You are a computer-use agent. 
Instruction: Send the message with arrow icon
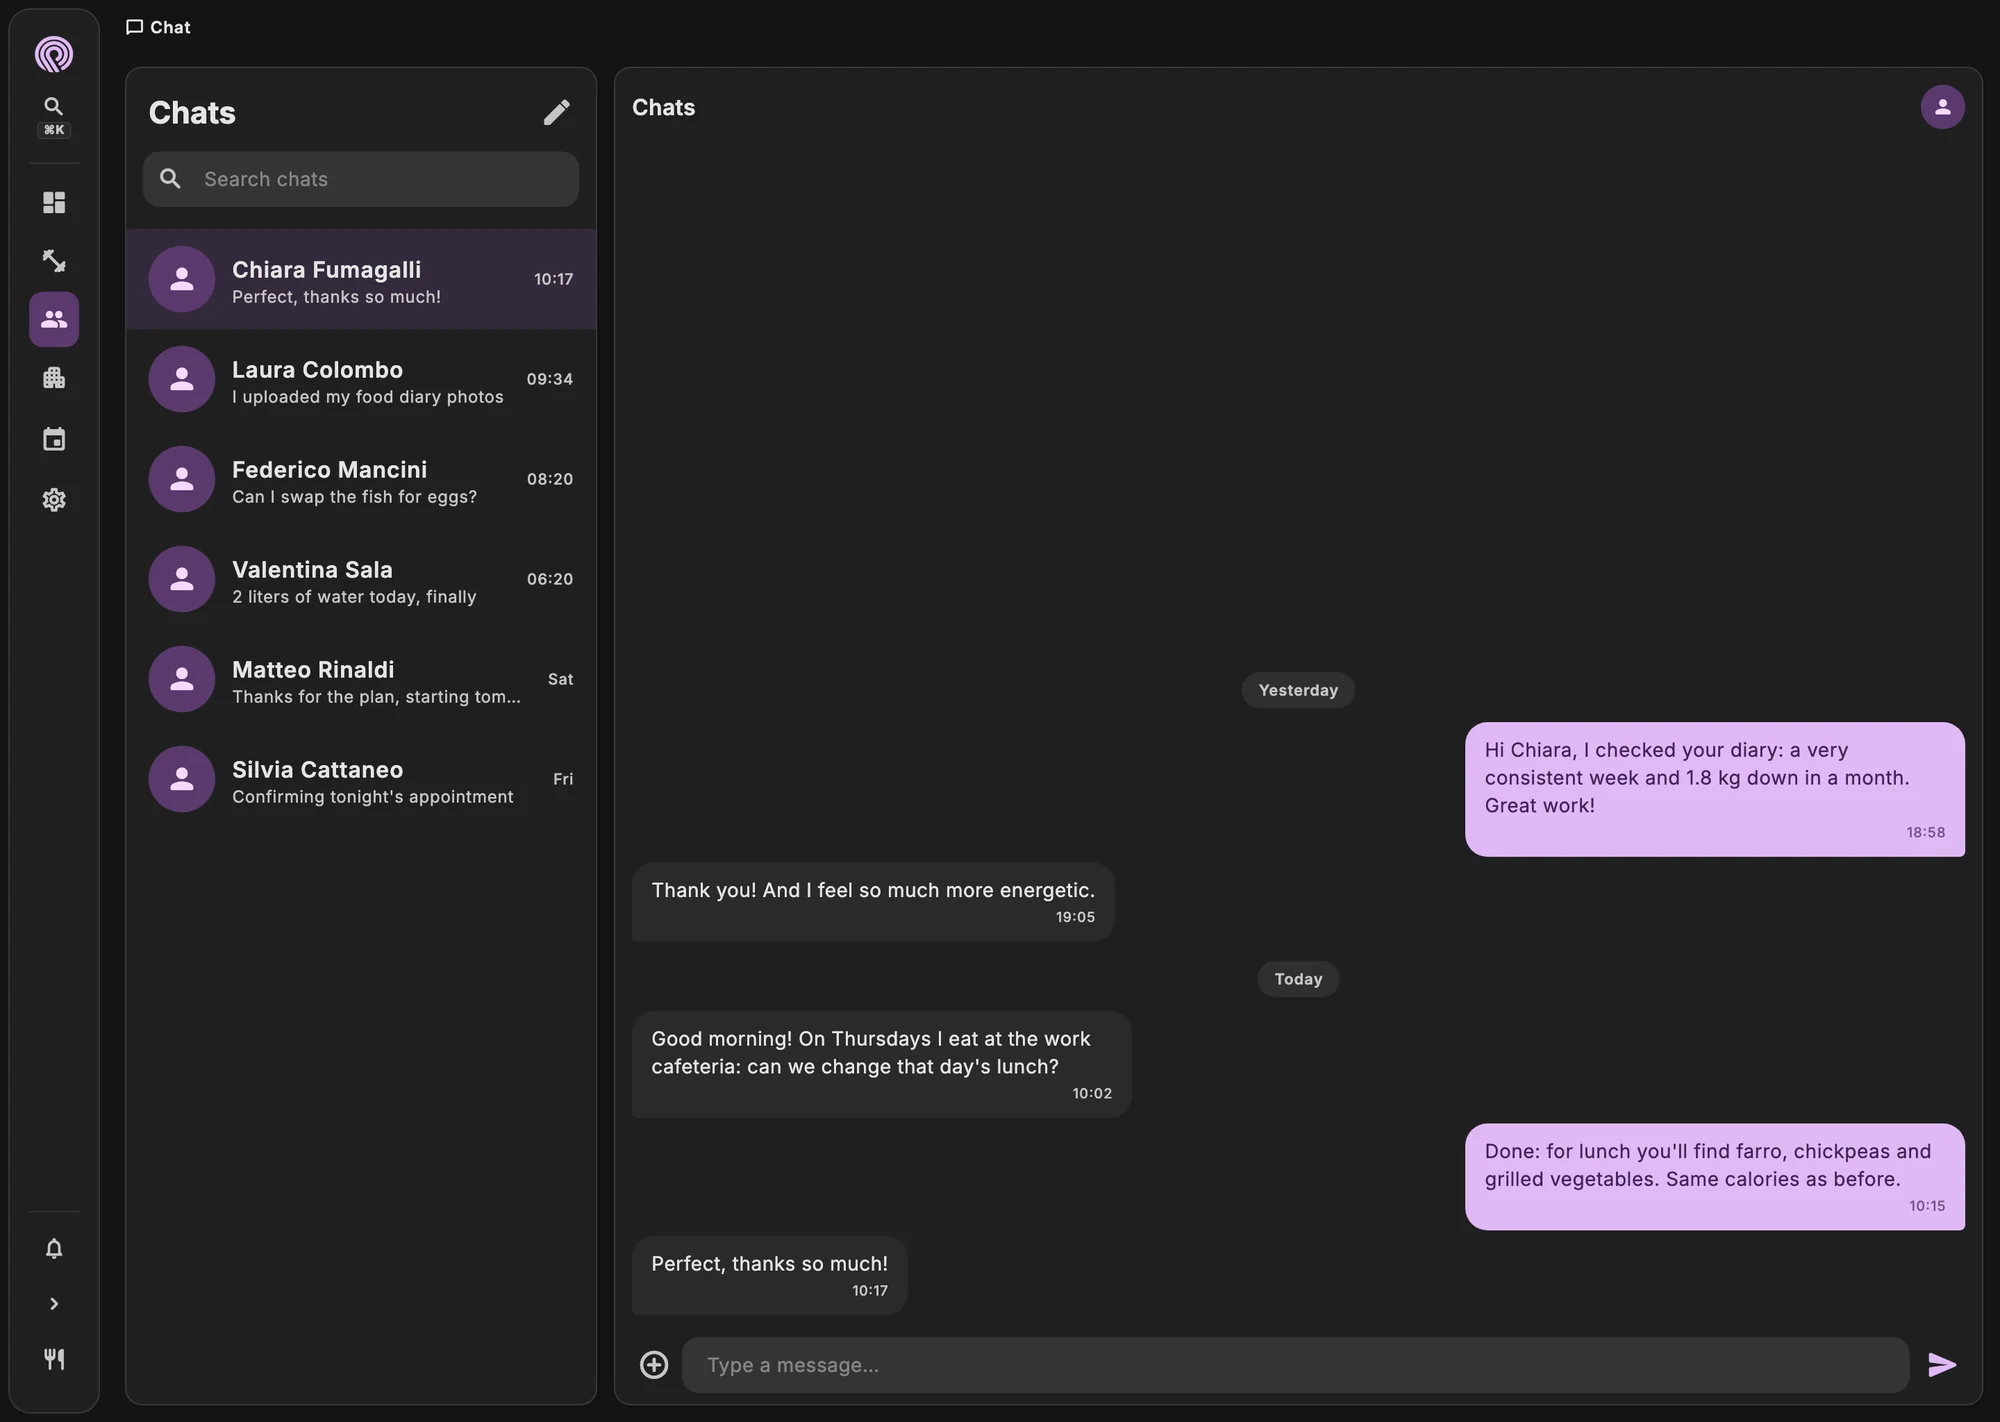click(x=1942, y=1365)
